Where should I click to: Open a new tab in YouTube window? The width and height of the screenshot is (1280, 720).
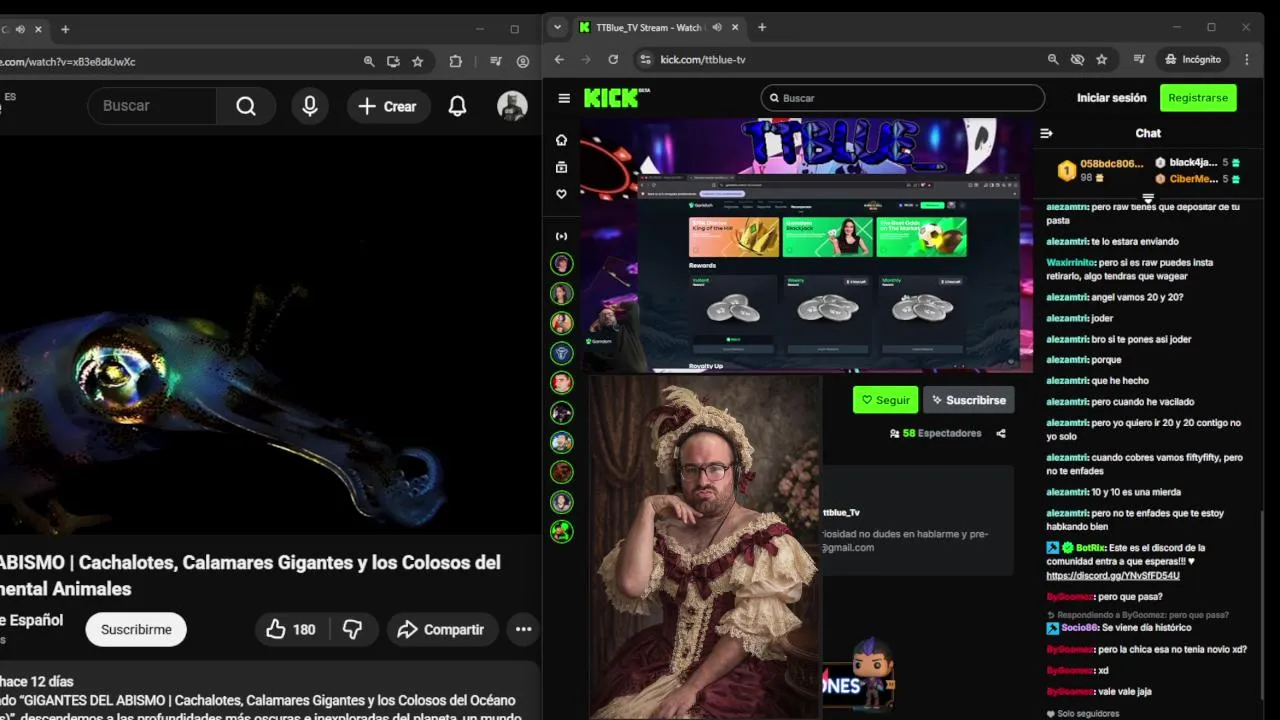65,29
